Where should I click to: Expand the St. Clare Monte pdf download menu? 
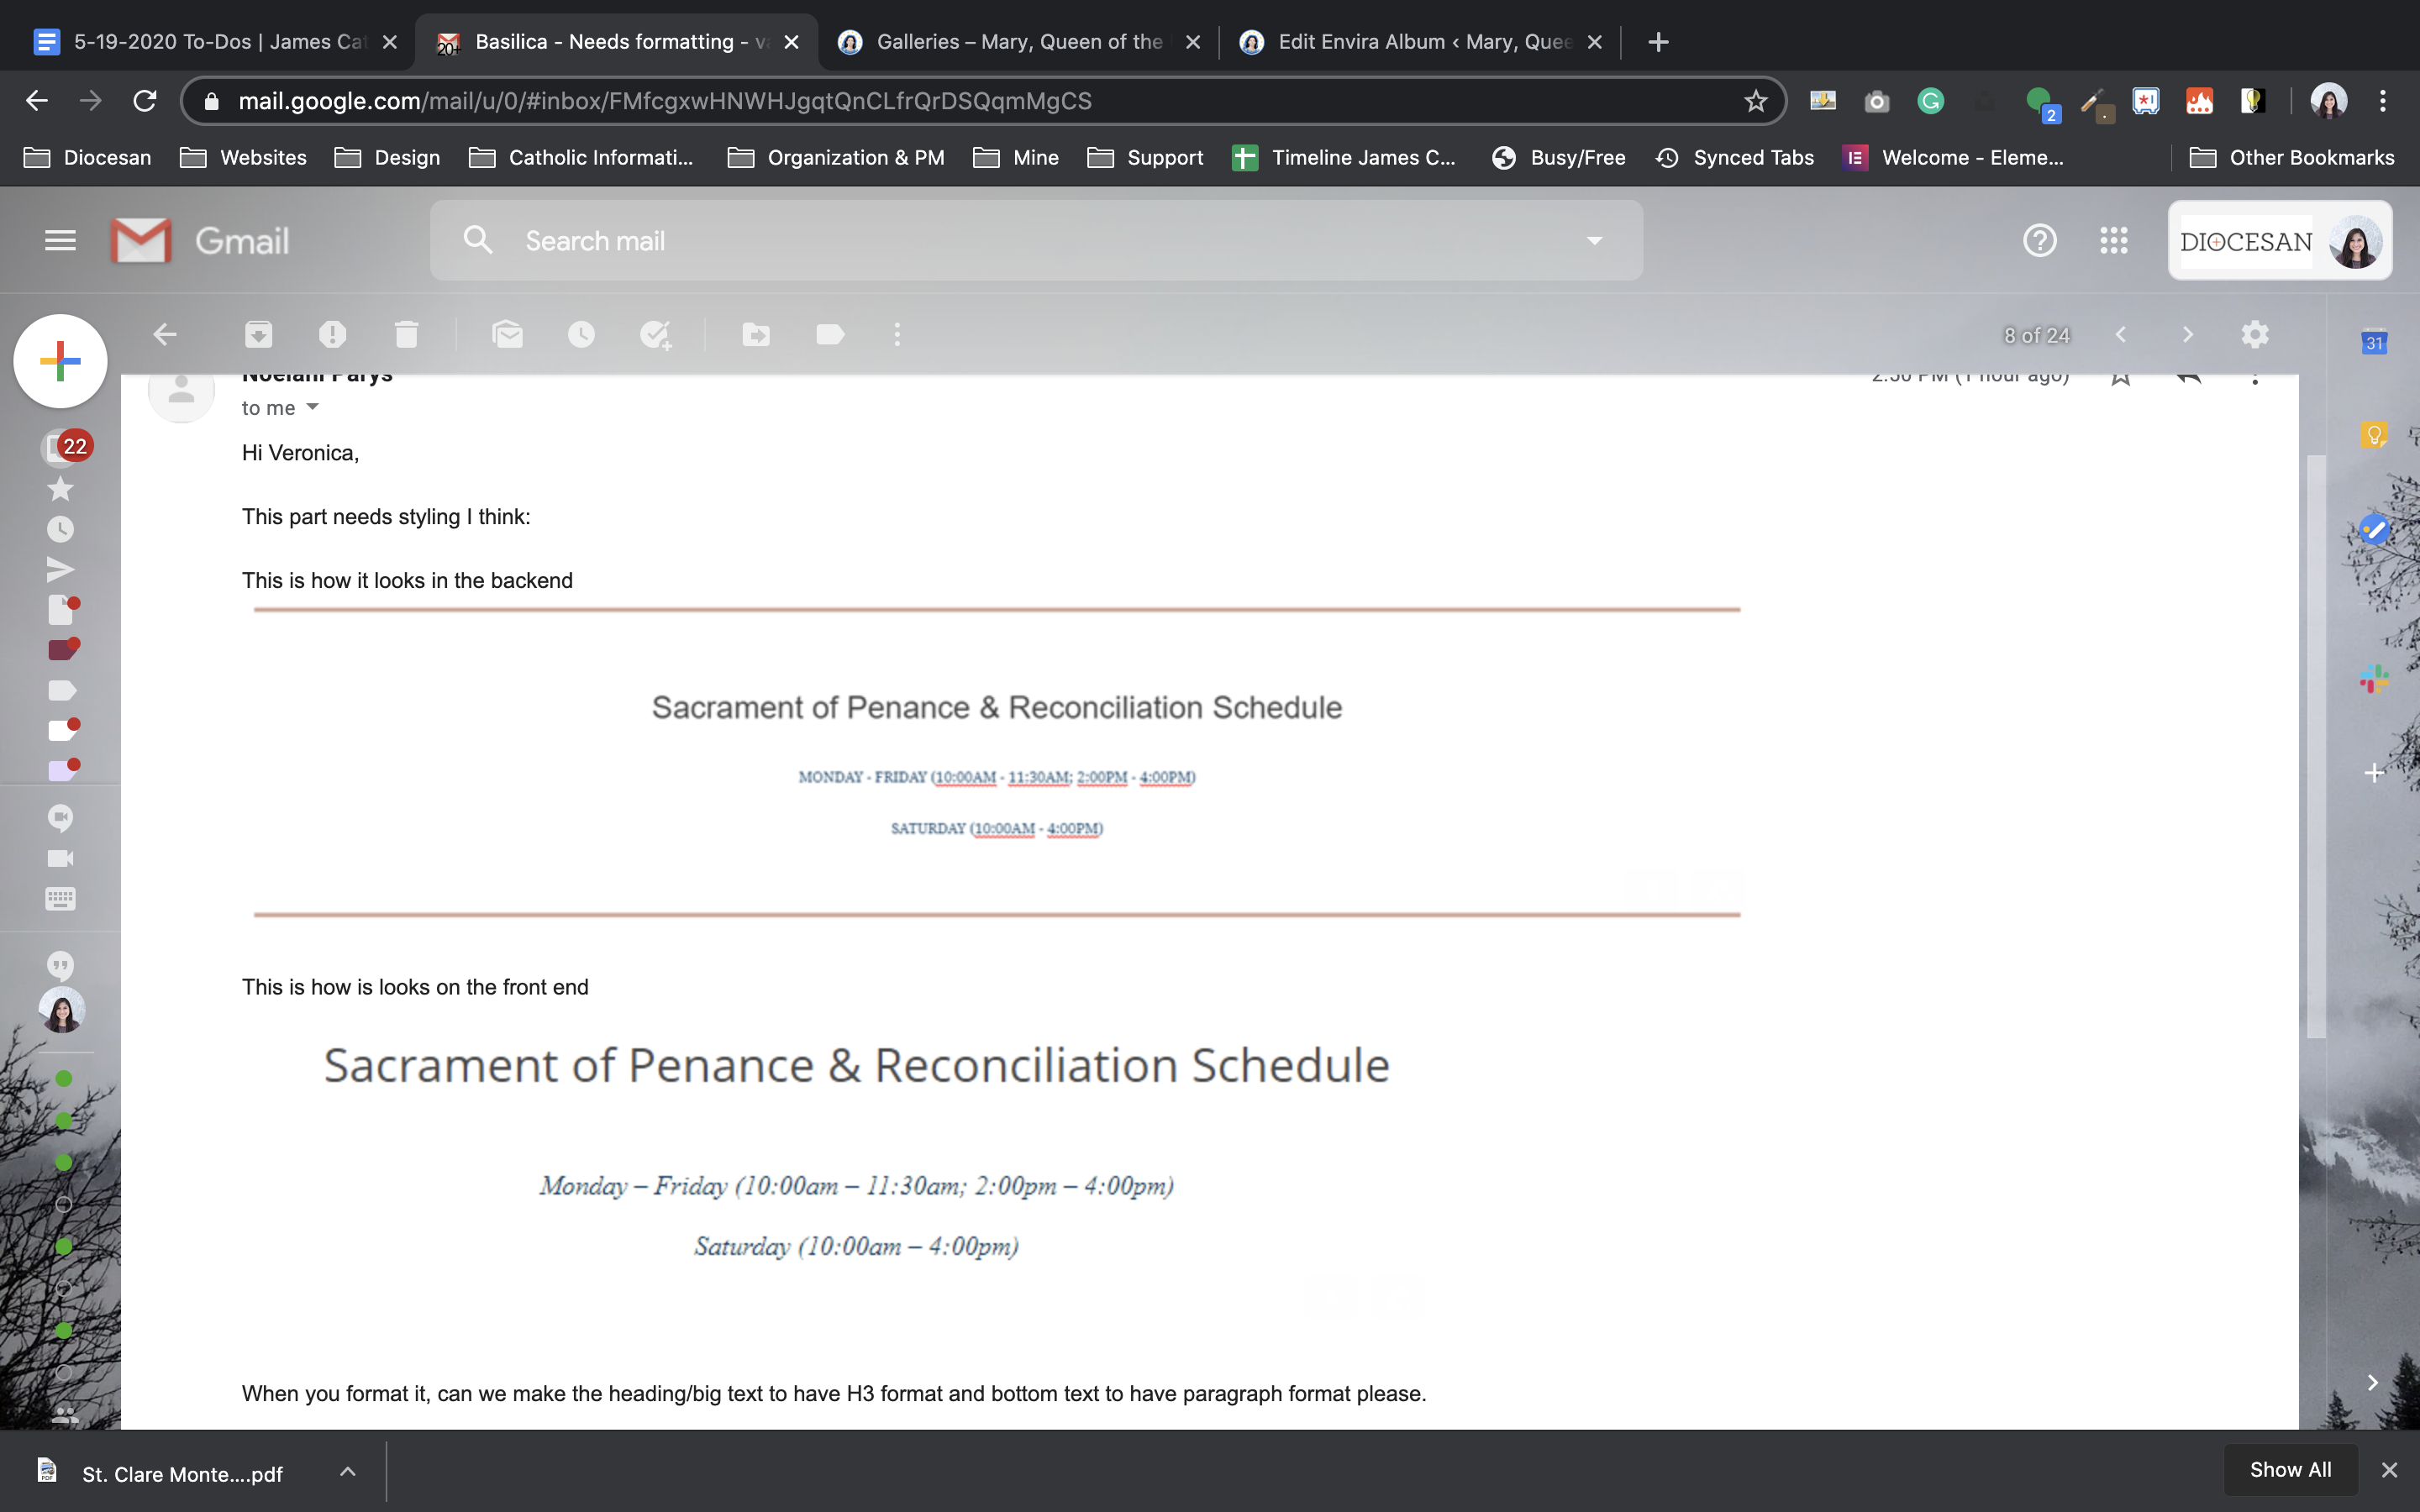pyautogui.click(x=347, y=1471)
